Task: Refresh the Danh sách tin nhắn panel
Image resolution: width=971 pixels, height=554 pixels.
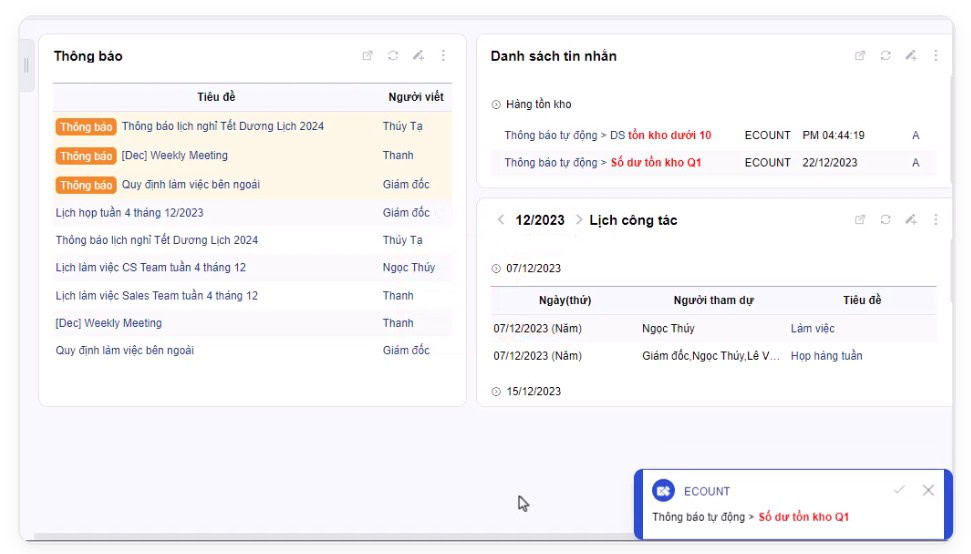Action: click(x=886, y=56)
